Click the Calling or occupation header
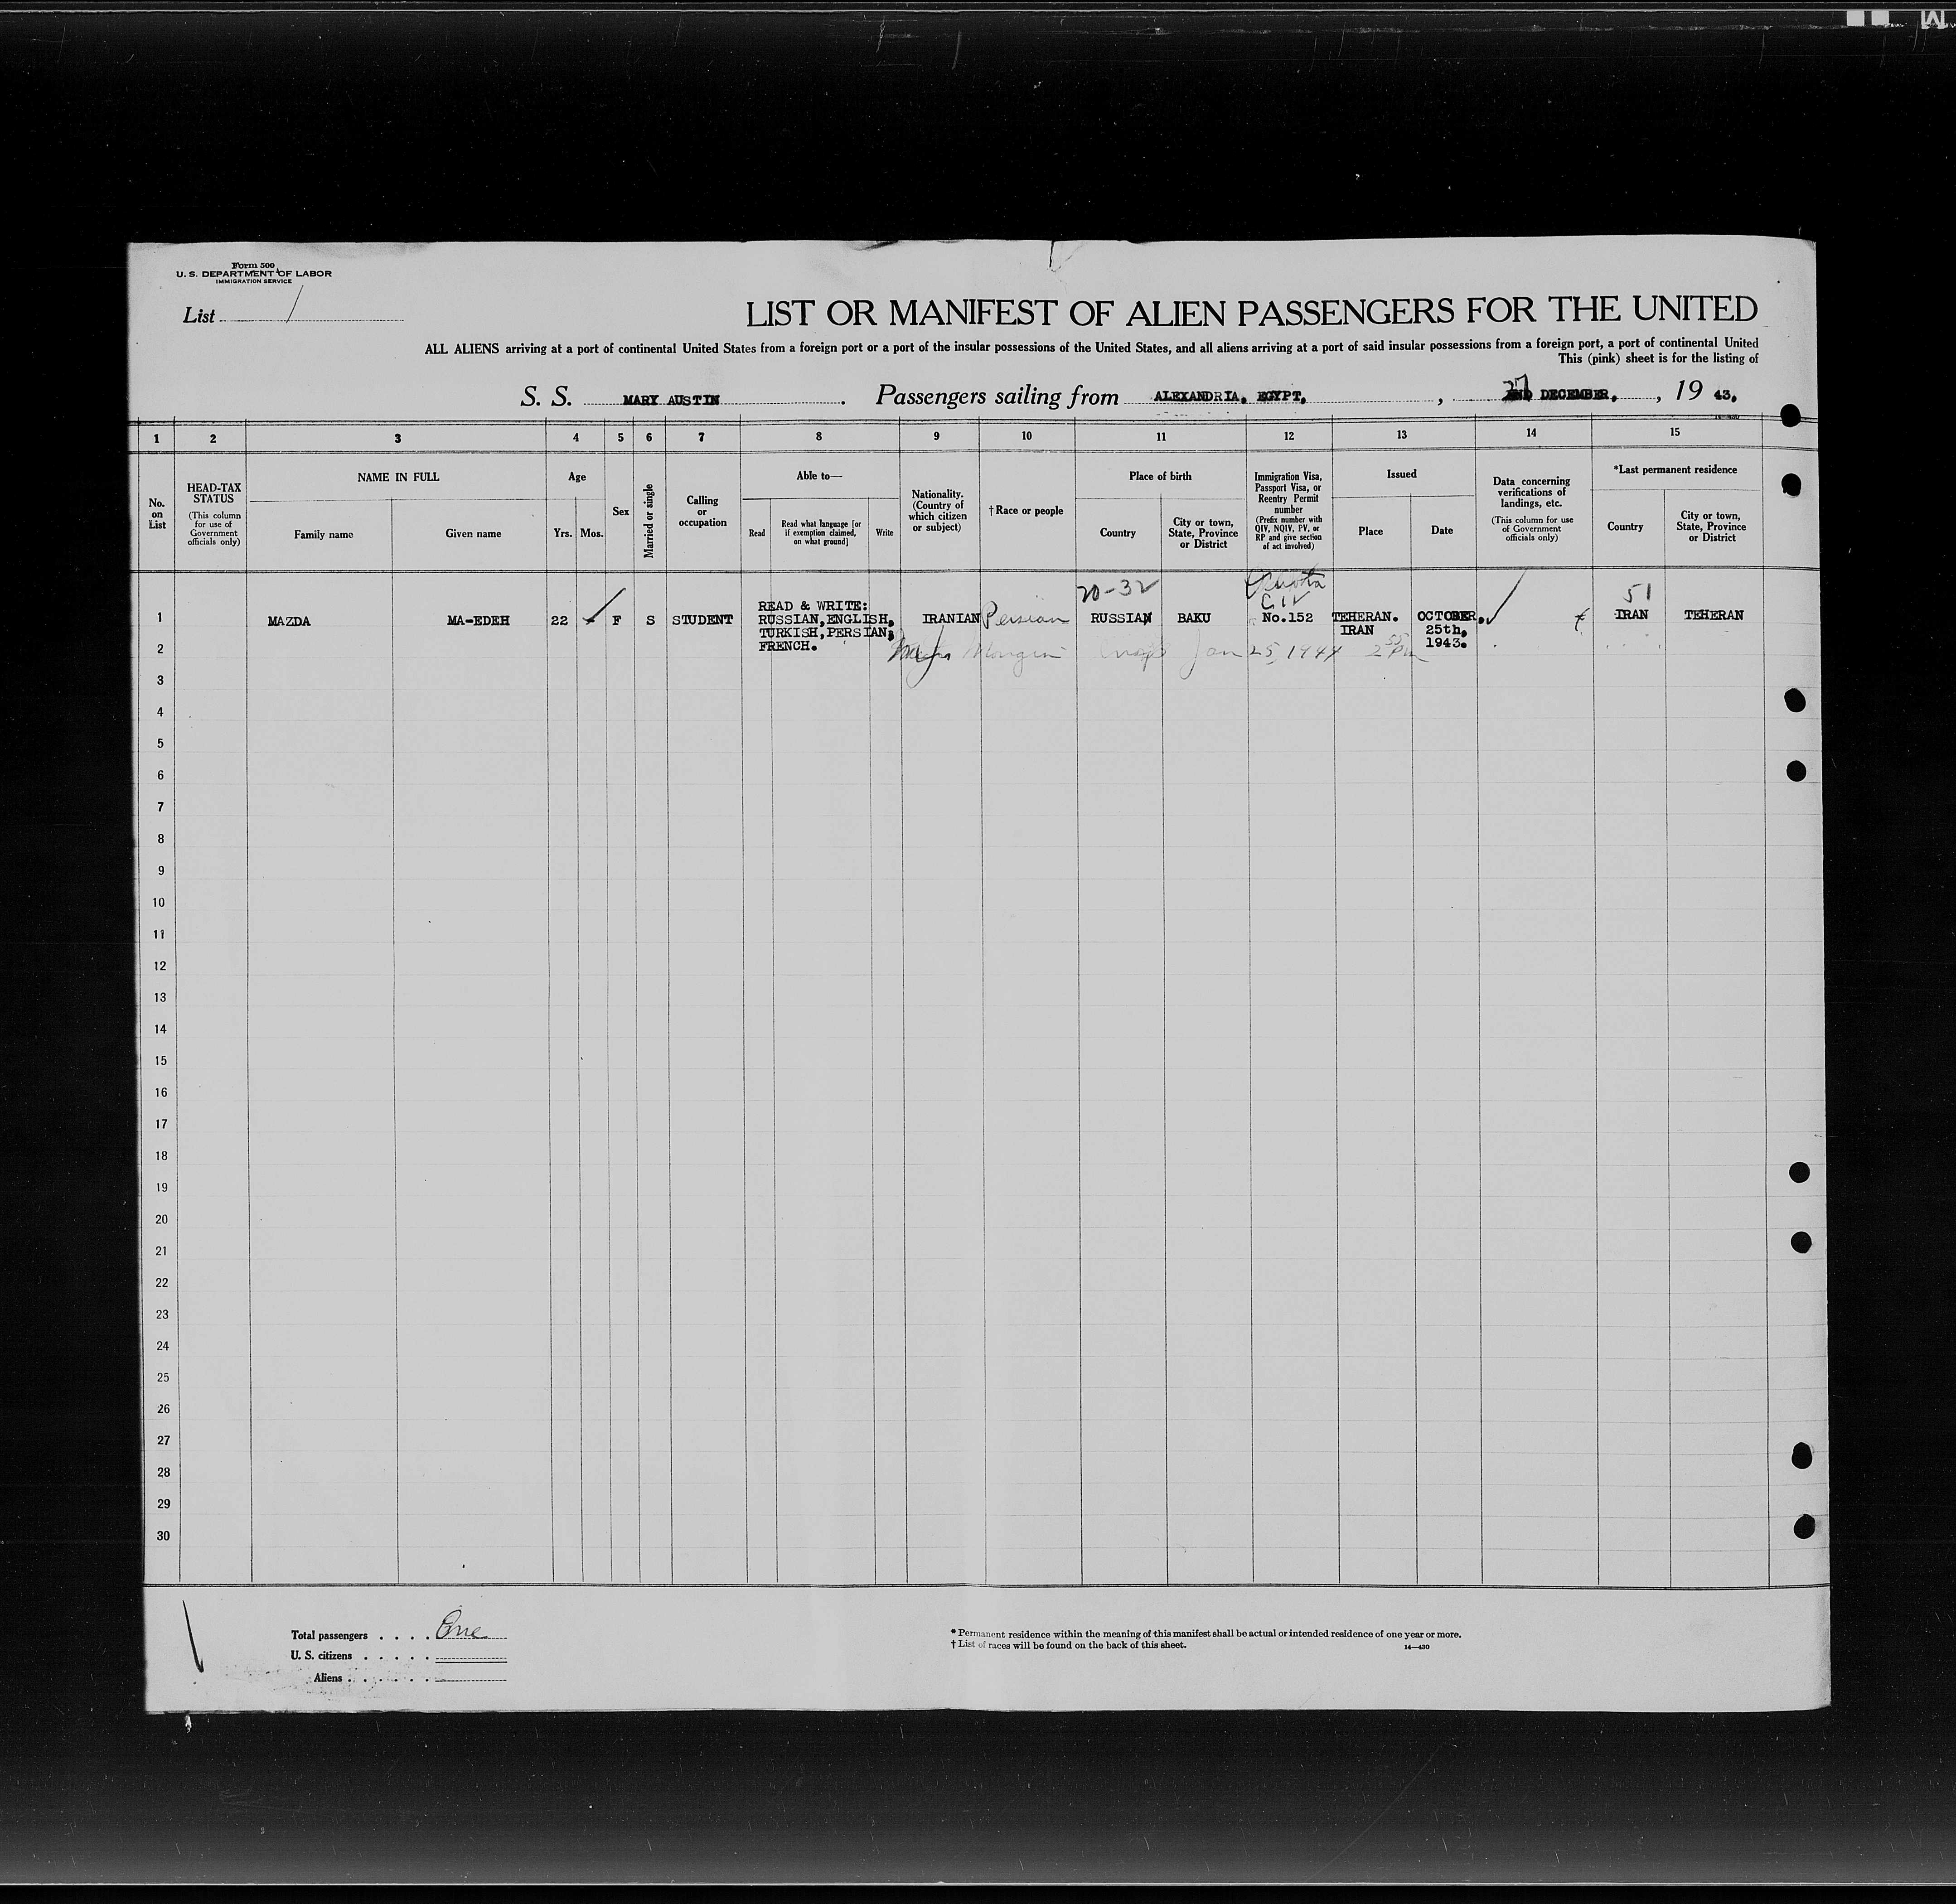 point(702,511)
